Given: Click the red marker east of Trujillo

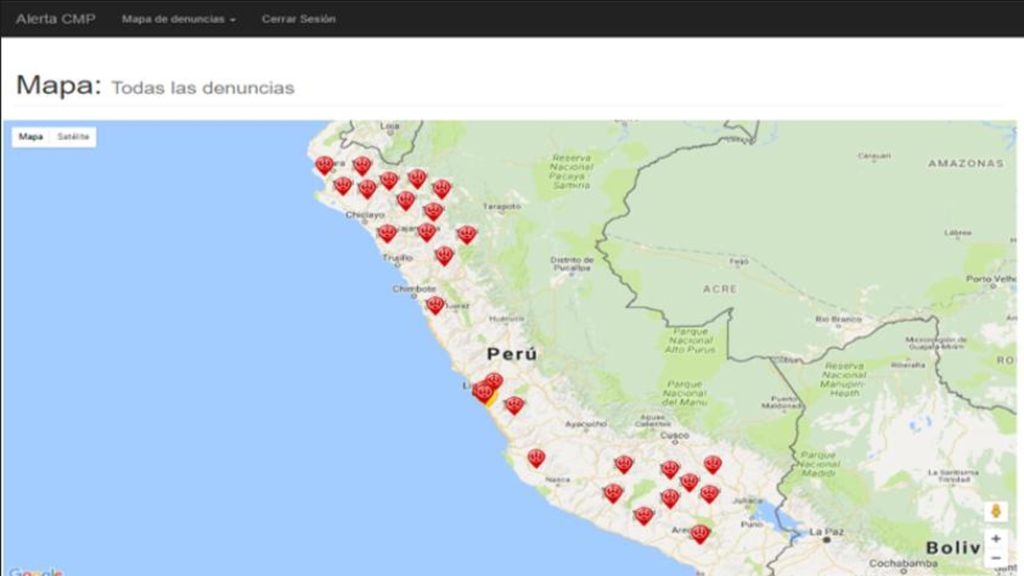Looking at the screenshot, I should point(445,255).
